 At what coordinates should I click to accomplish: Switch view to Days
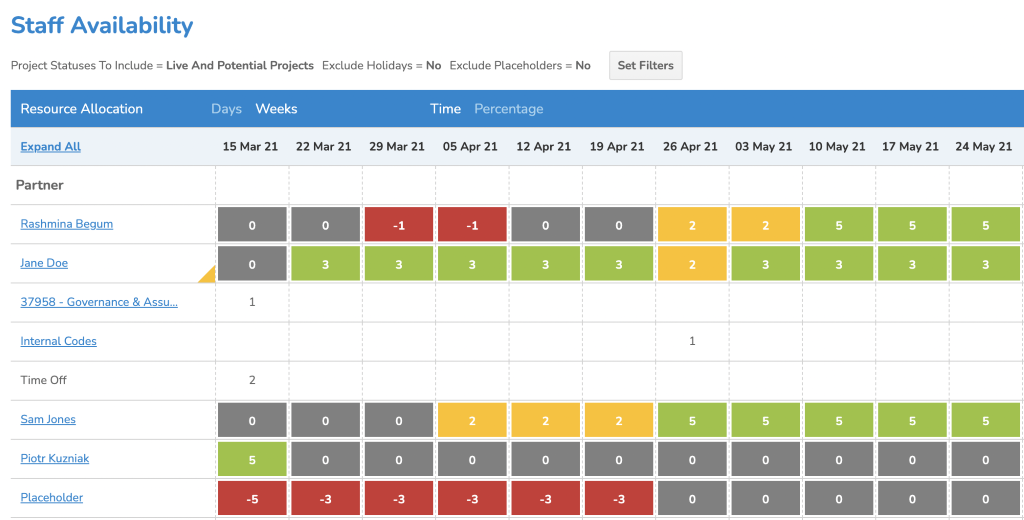click(x=226, y=109)
